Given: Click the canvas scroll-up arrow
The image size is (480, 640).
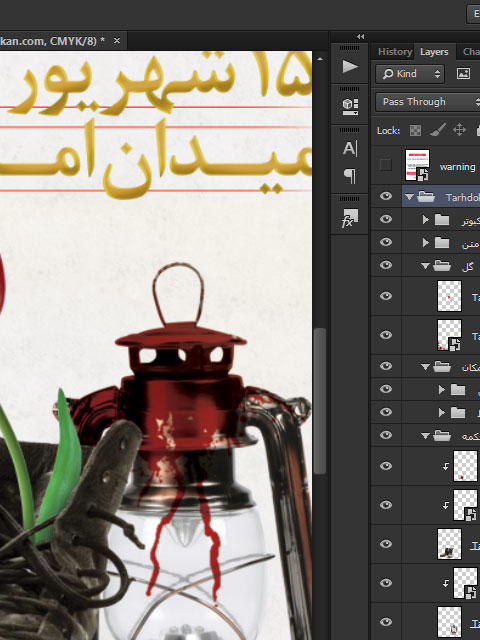Looking at the screenshot, I should pos(320,59).
